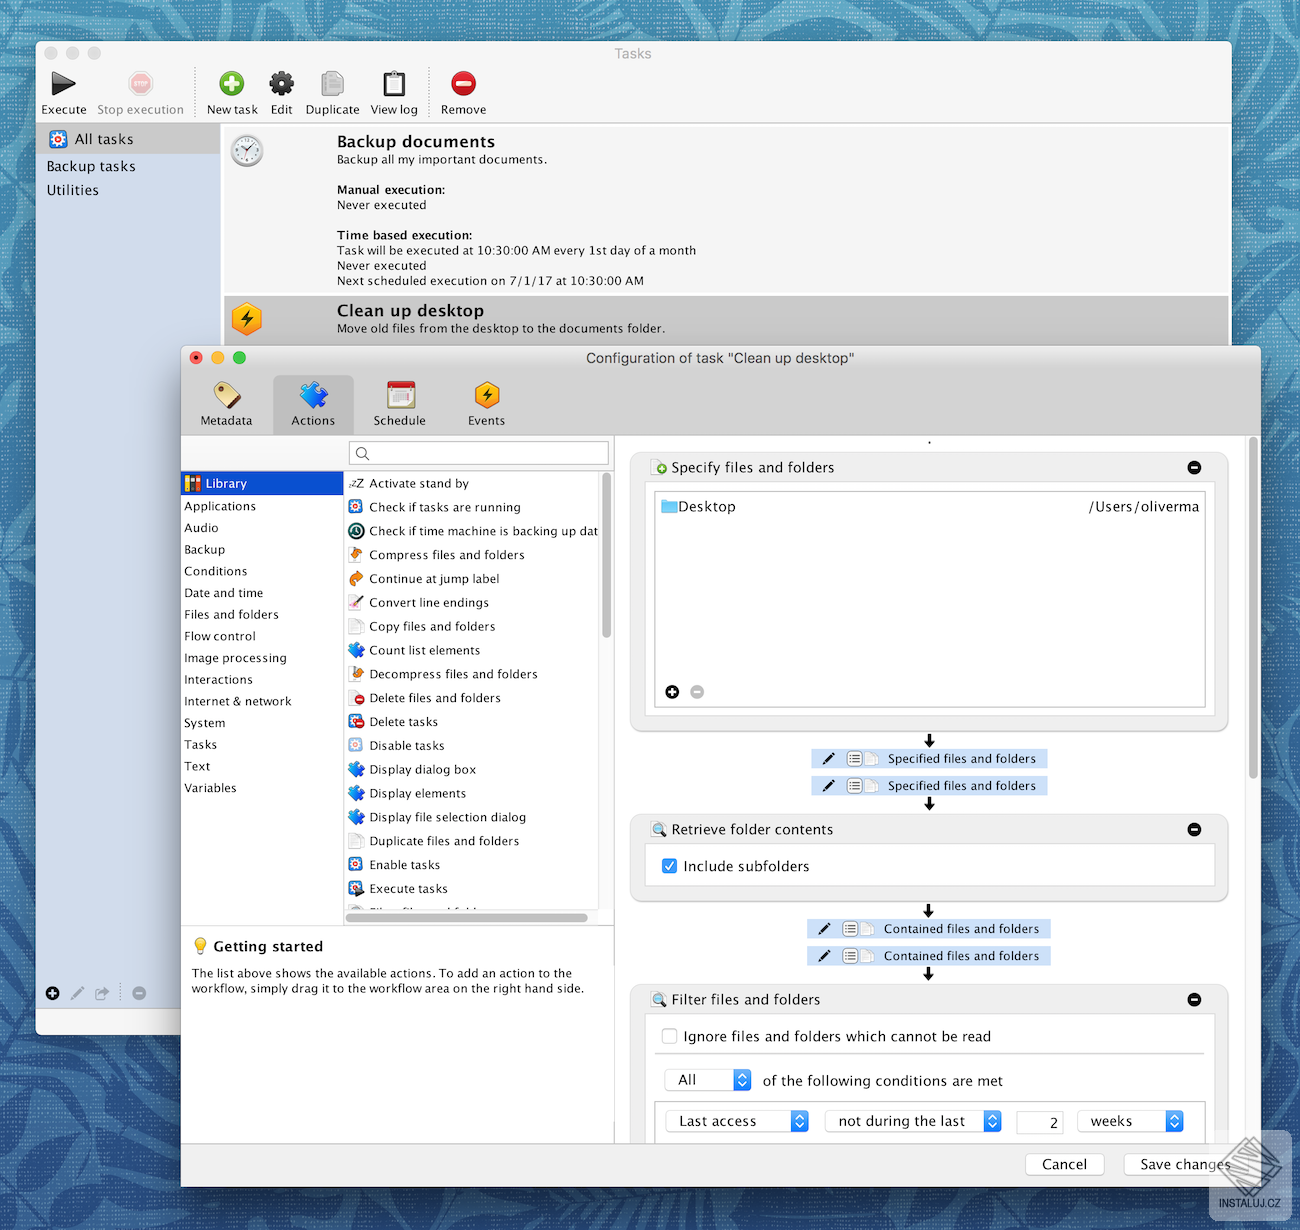Viewport: 1300px width, 1230px height.
Task: Remove the Retrieve folder contents action
Action: pyautogui.click(x=1194, y=830)
